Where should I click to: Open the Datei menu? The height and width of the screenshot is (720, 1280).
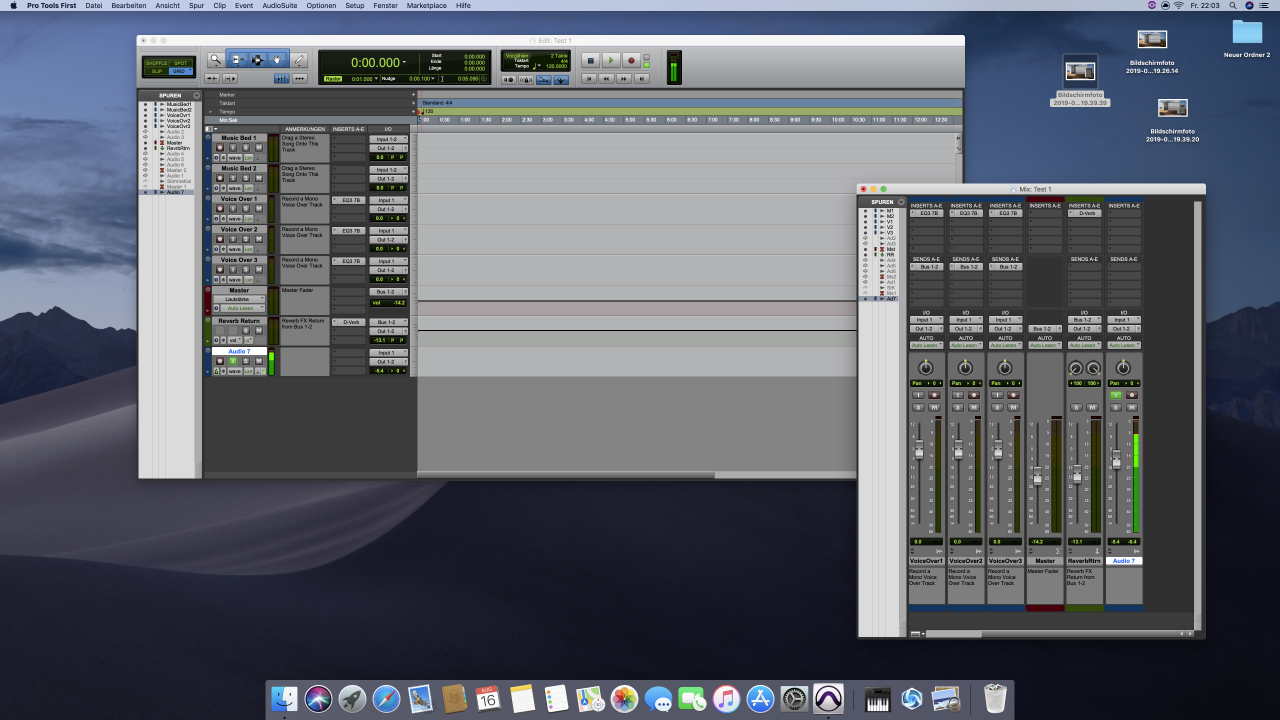94,5
